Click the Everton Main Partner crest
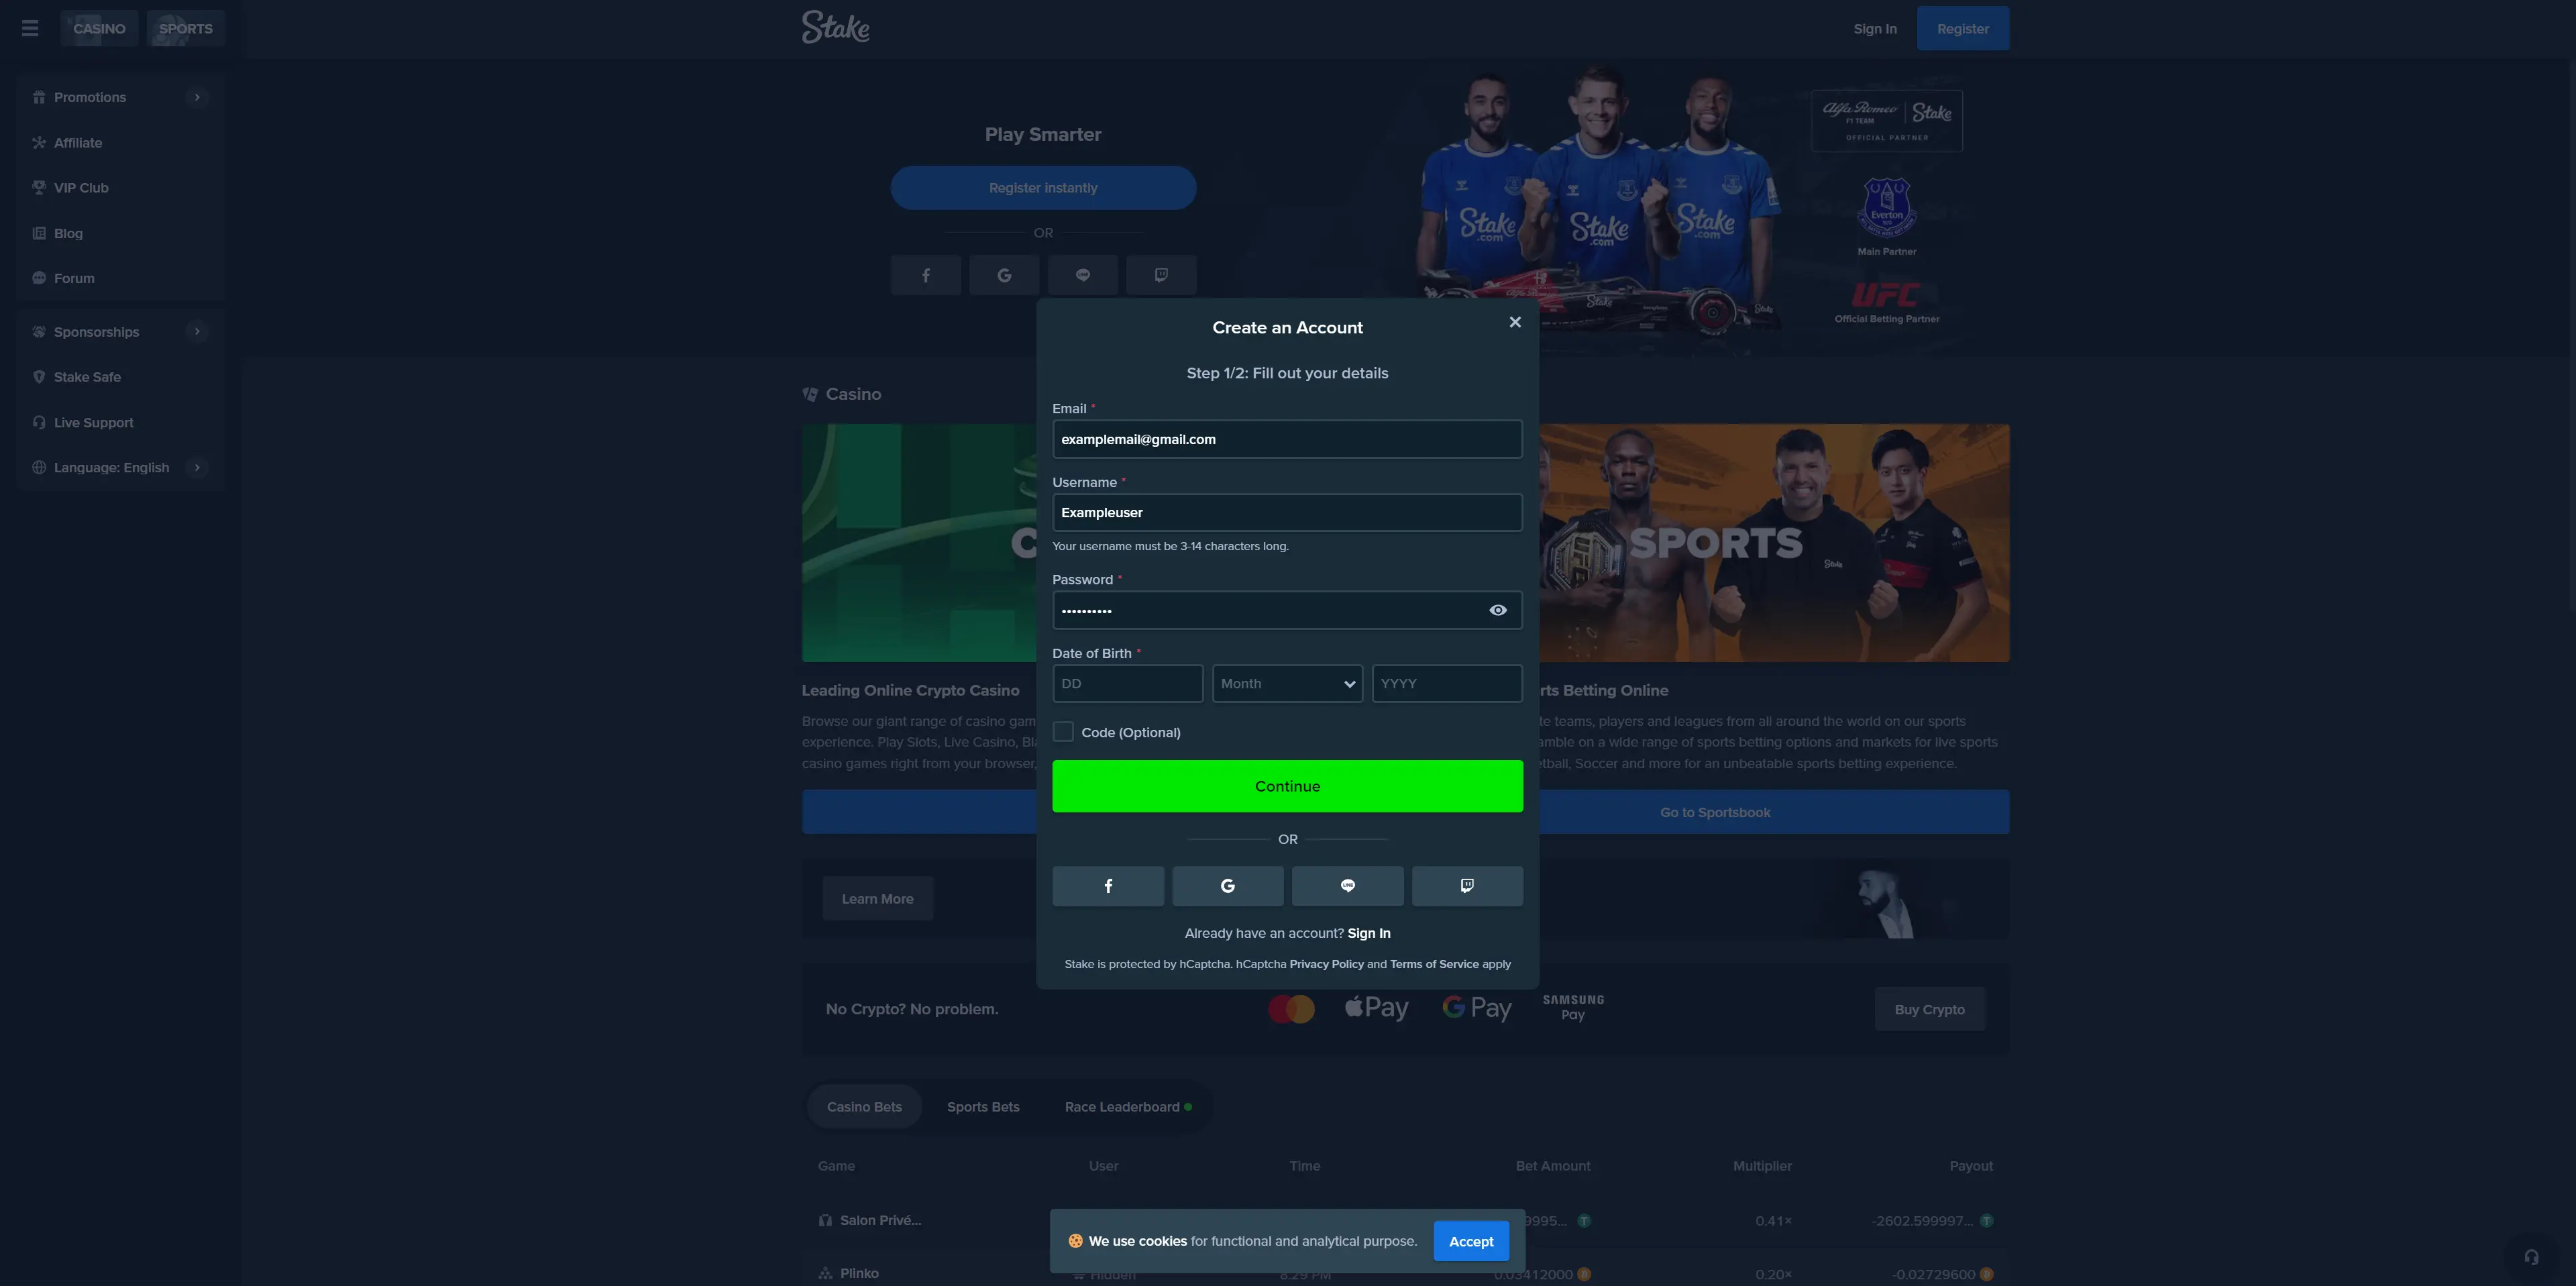This screenshot has height=1286, width=2576. coord(1887,208)
